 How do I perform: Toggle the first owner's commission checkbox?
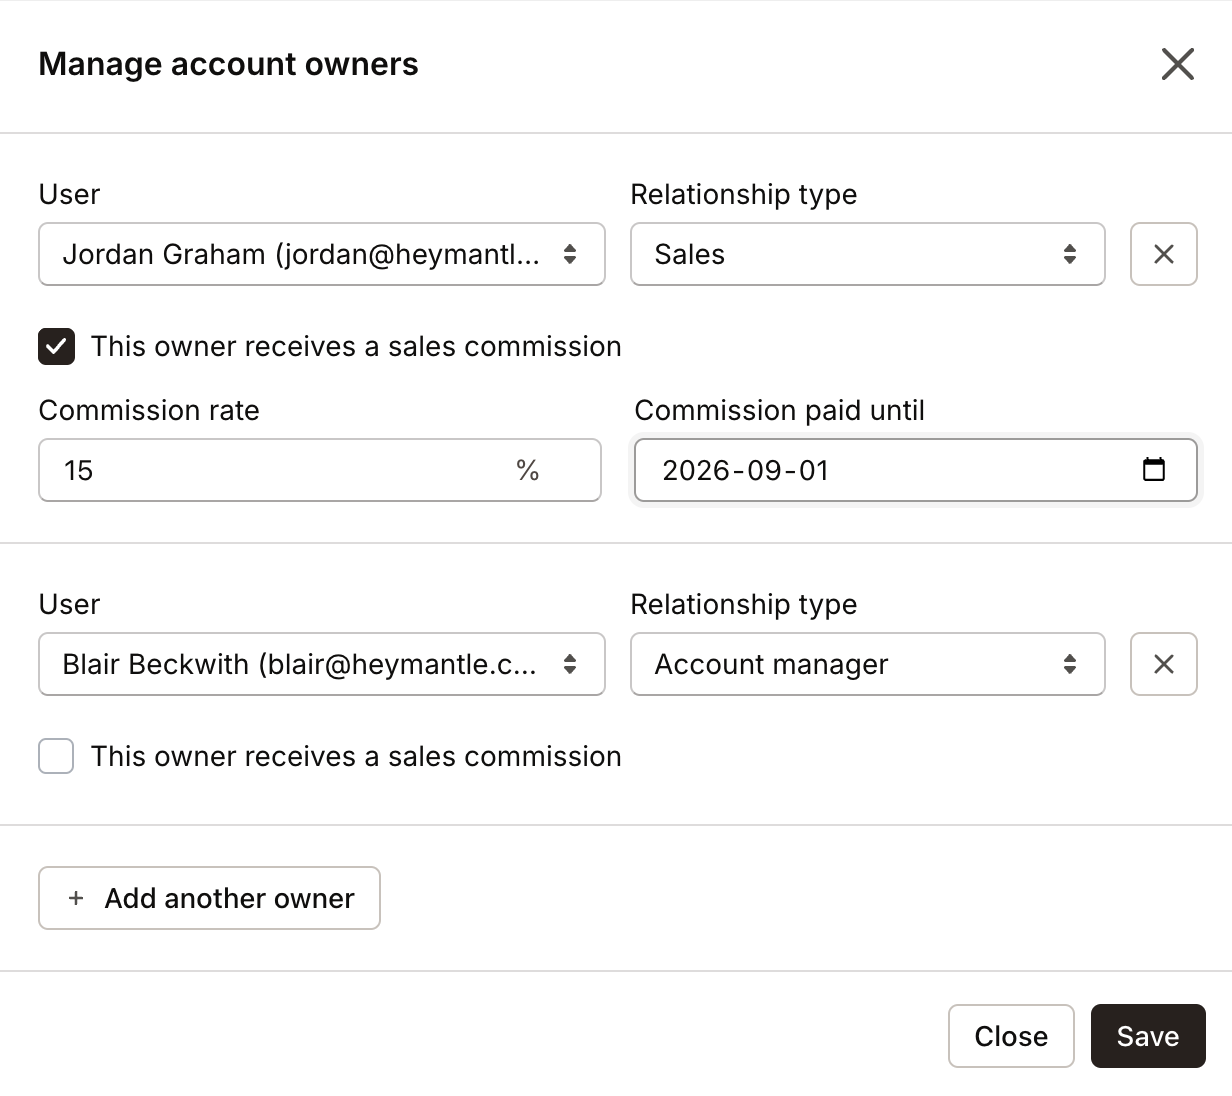(55, 346)
